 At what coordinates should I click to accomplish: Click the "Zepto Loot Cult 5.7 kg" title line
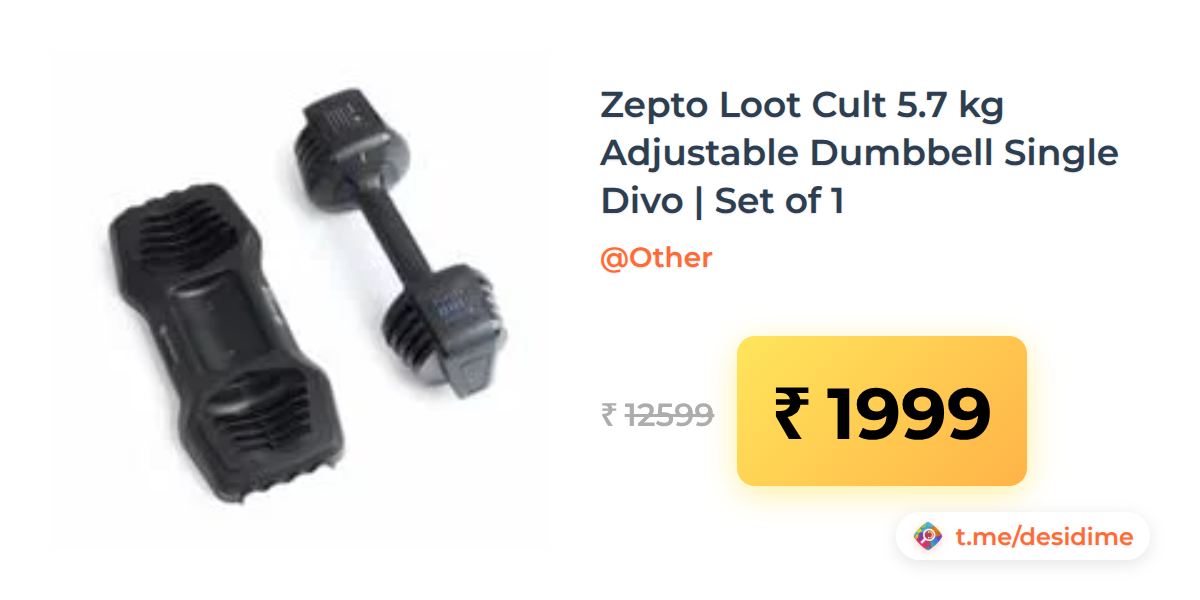pos(801,104)
